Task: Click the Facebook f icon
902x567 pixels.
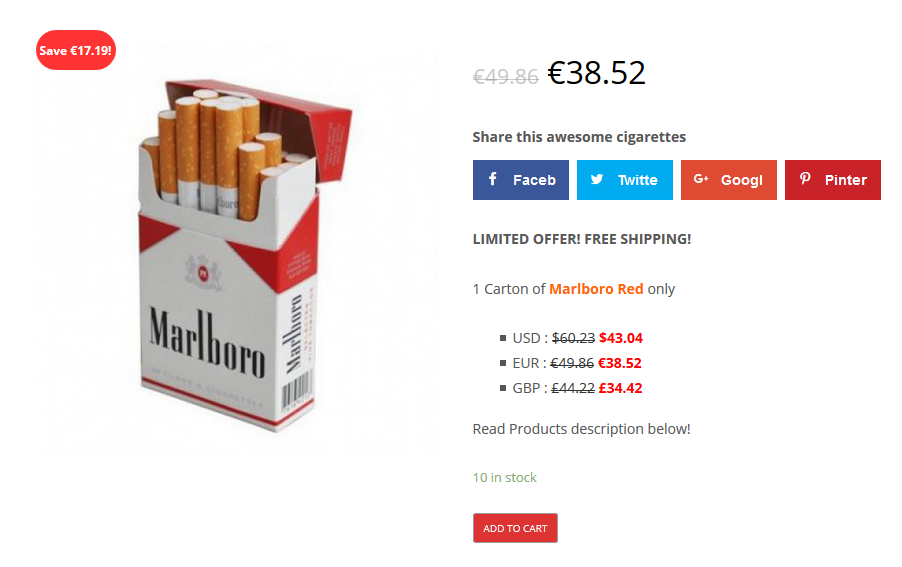Action: click(x=492, y=179)
